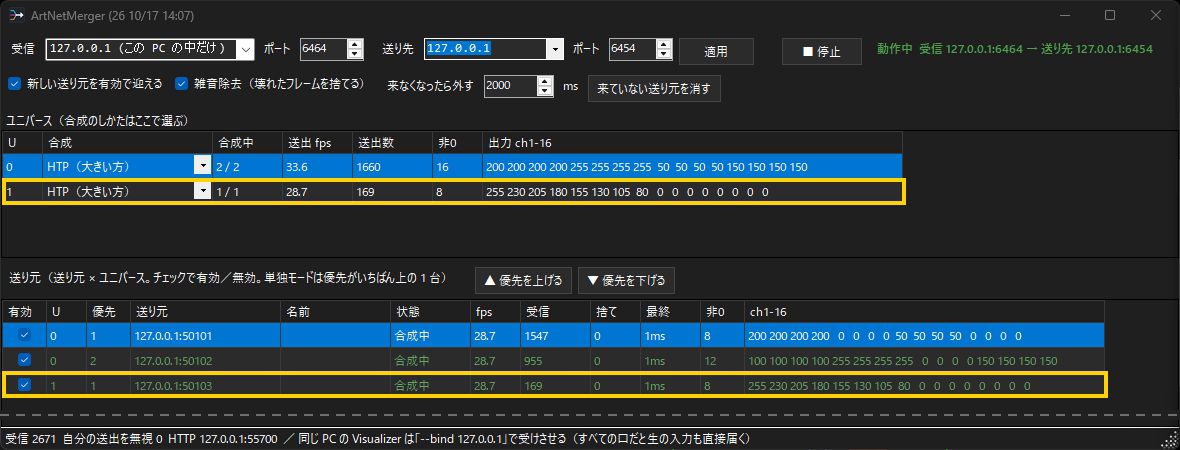1180x450 pixels.
Task: Select the fps value 33.6
Action: tap(317, 166)
